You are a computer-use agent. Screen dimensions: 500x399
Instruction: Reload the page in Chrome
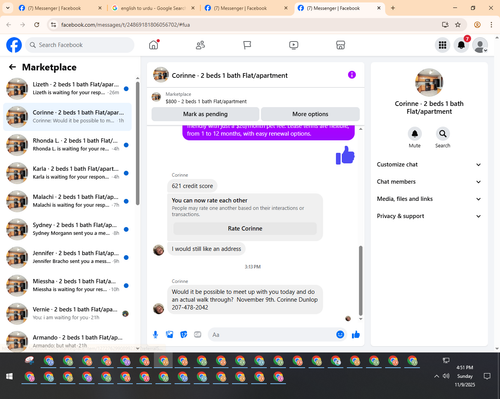click(x=37, y=25)
